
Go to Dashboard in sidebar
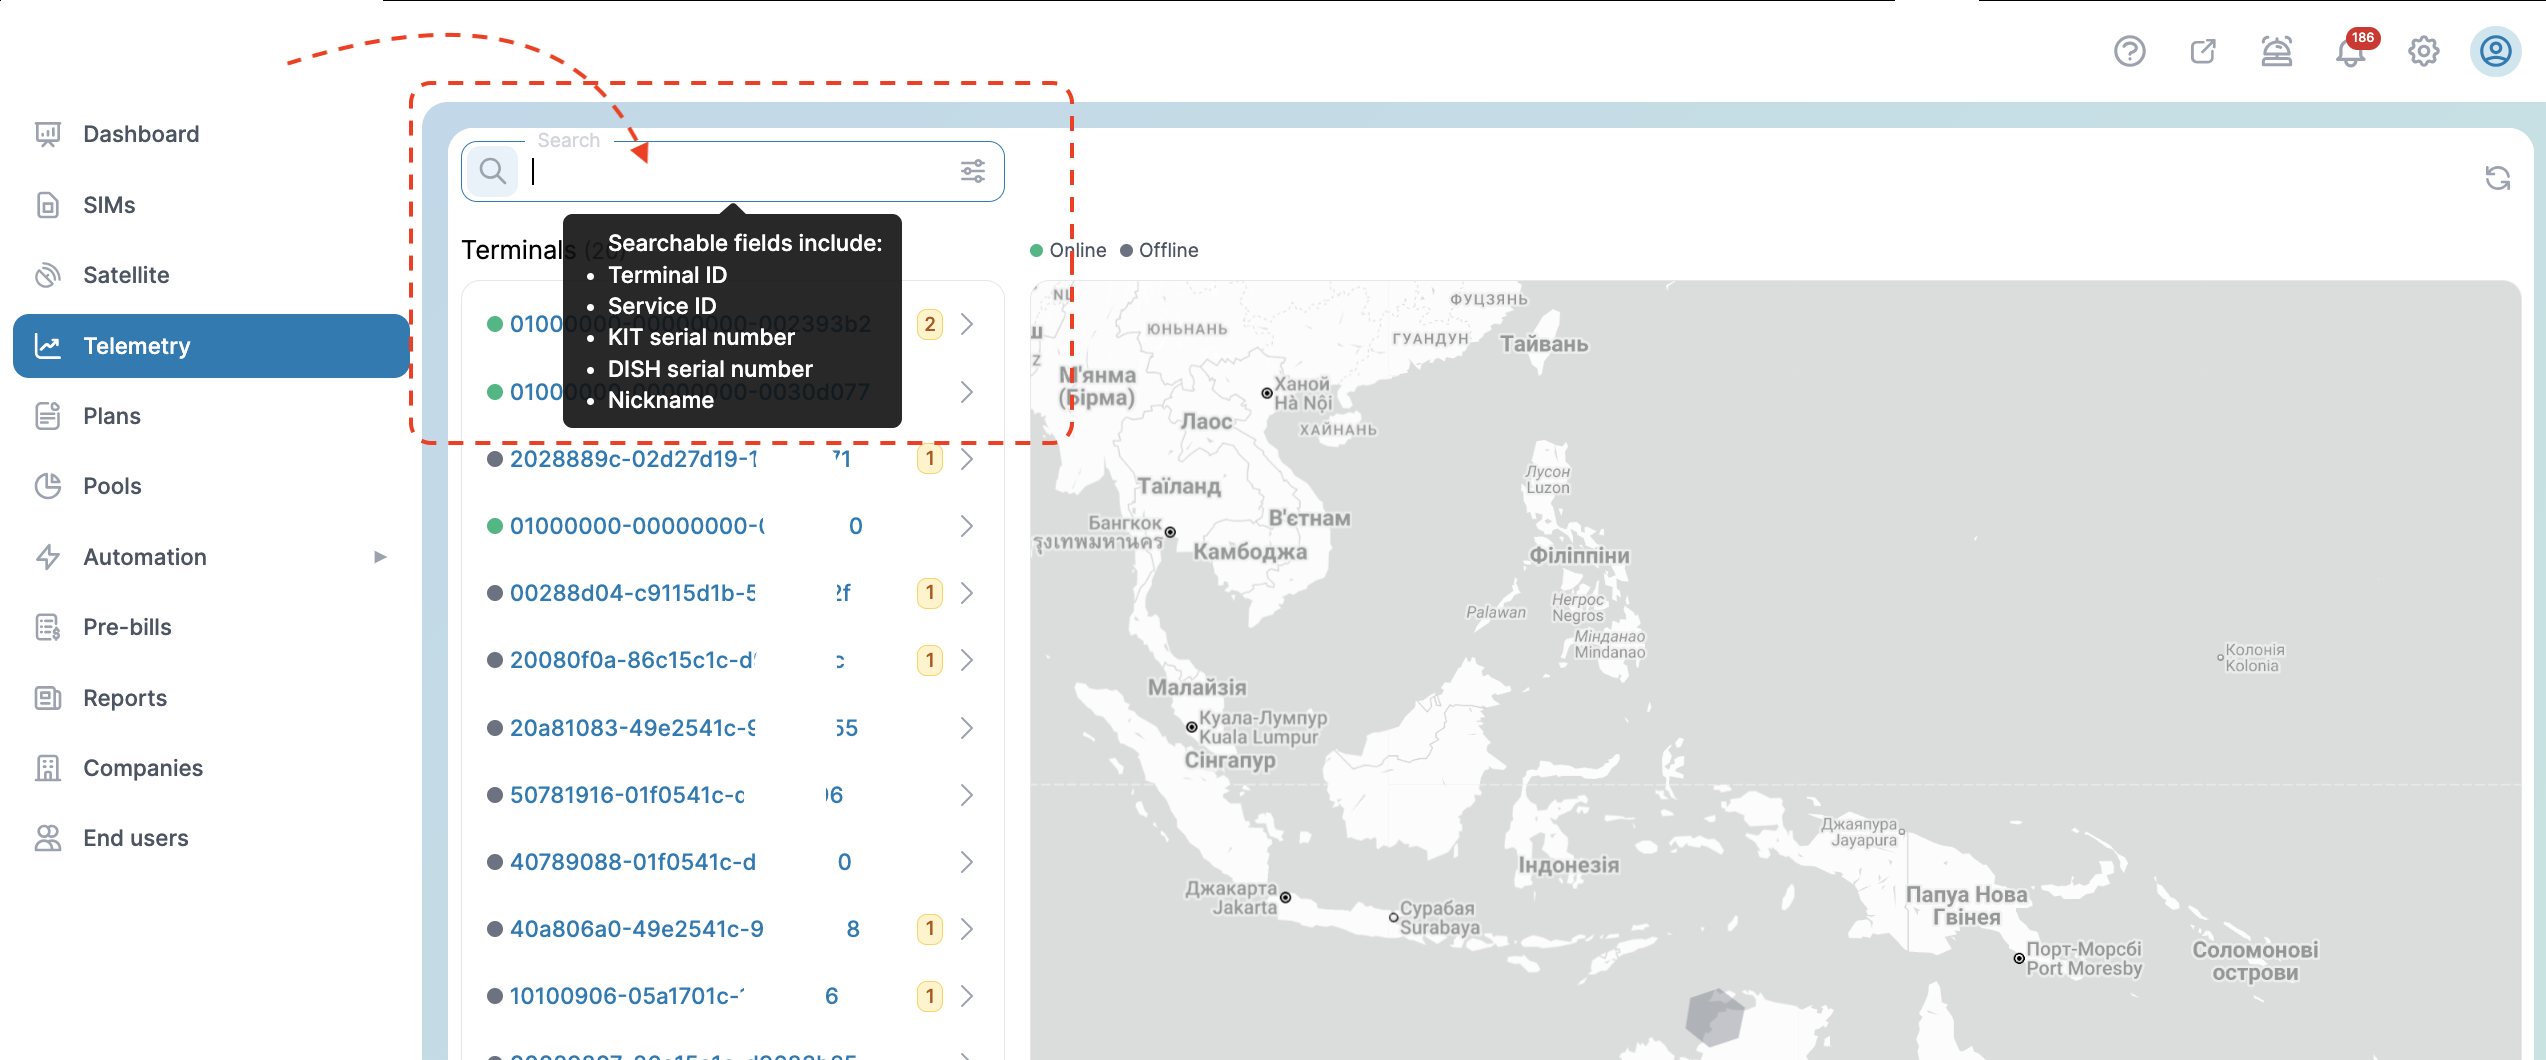point(141,134)
